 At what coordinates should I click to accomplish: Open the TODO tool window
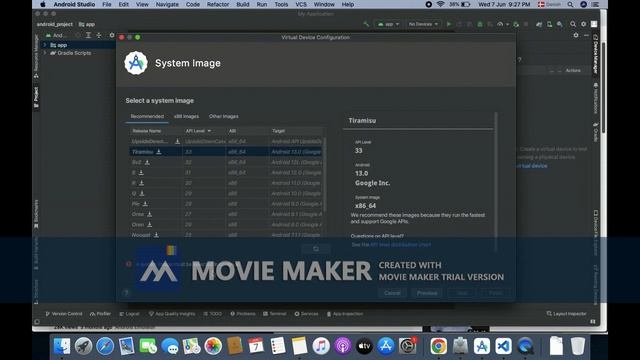[213, 314]
